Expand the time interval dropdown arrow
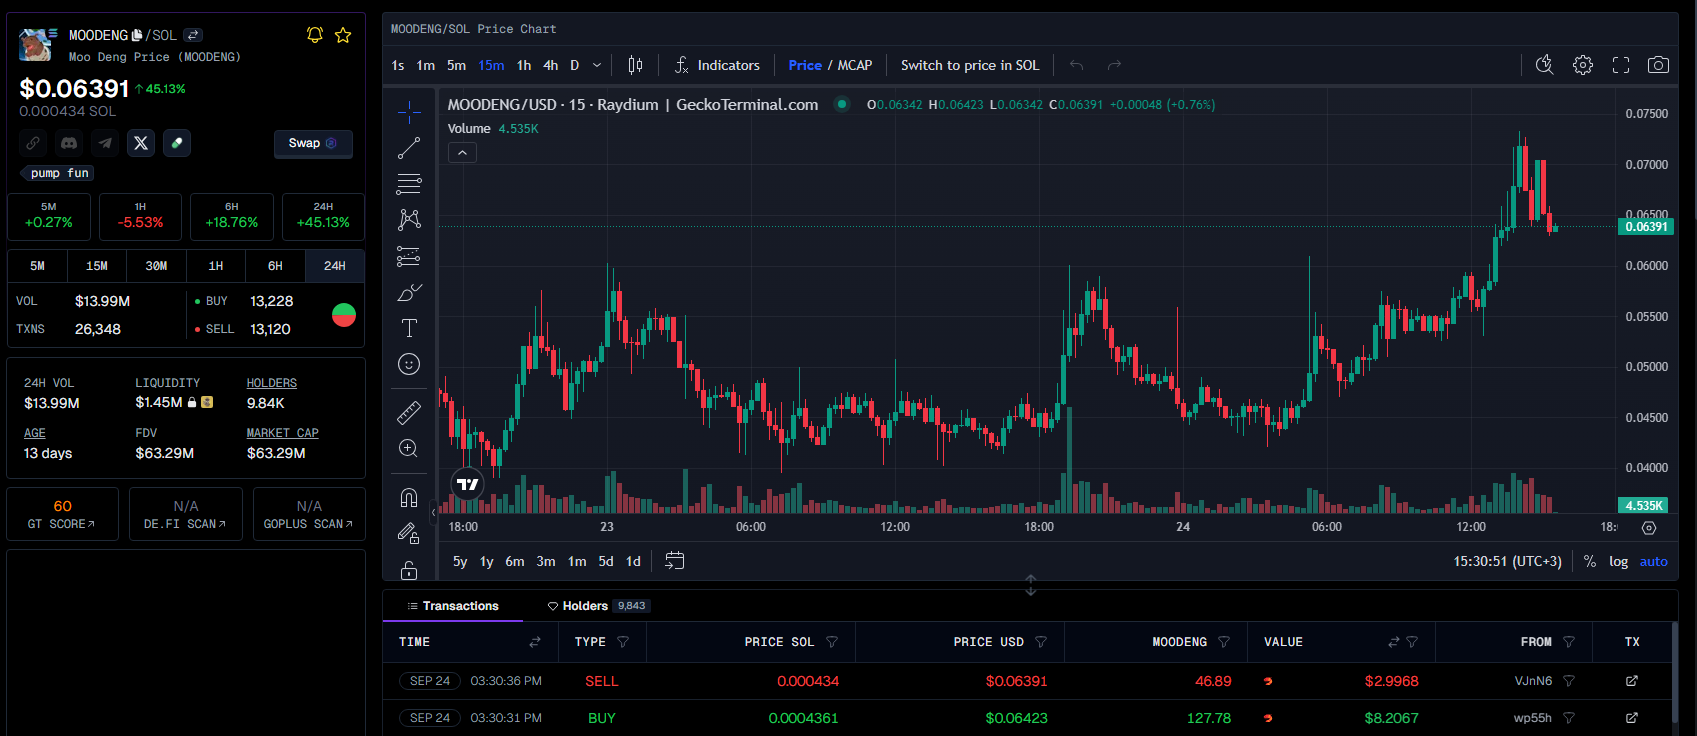This screenshot has height=736, width=1697. click(x=597, y=65)
